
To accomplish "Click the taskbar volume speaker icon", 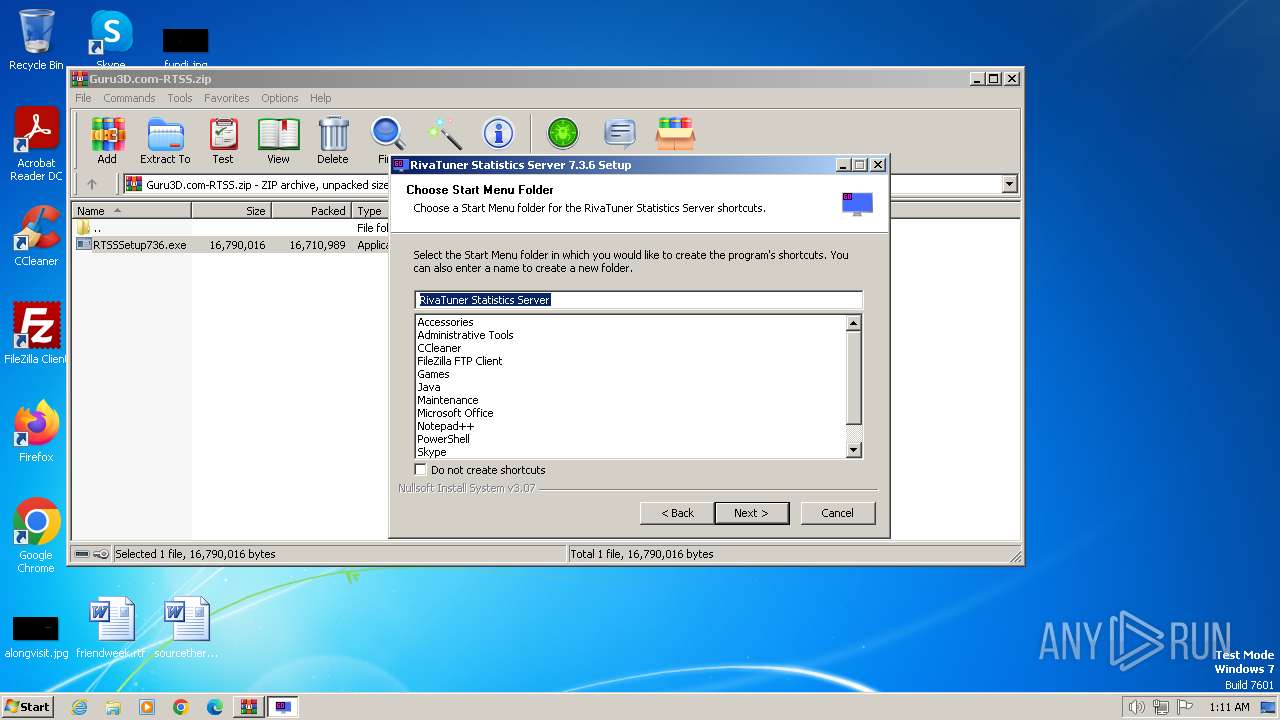I will [x=1136, y=707].
